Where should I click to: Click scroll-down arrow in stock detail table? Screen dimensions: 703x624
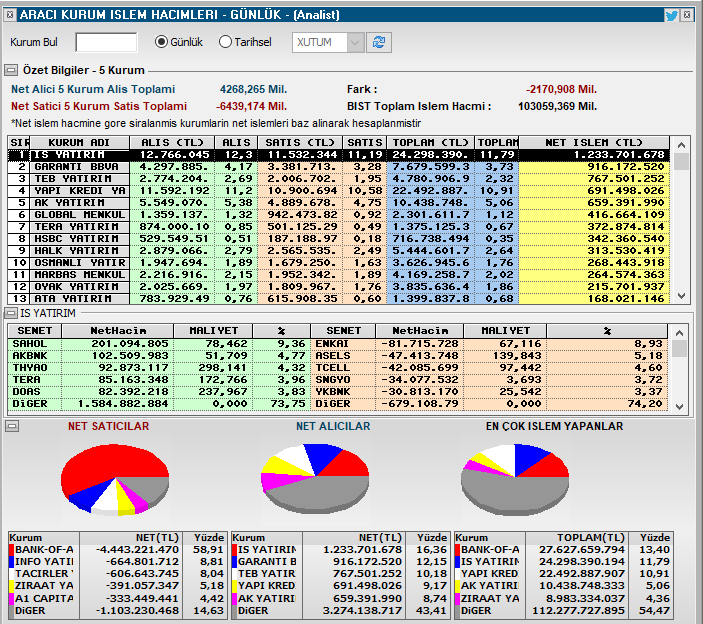(x=679, y=407)
